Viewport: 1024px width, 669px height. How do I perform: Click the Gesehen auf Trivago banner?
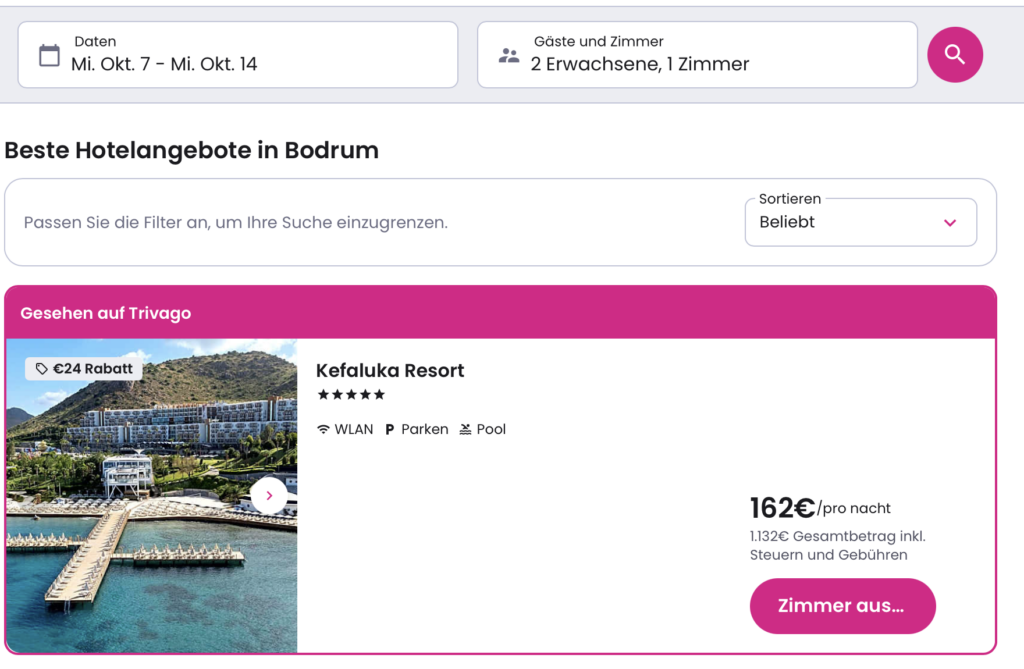(500, 313)
